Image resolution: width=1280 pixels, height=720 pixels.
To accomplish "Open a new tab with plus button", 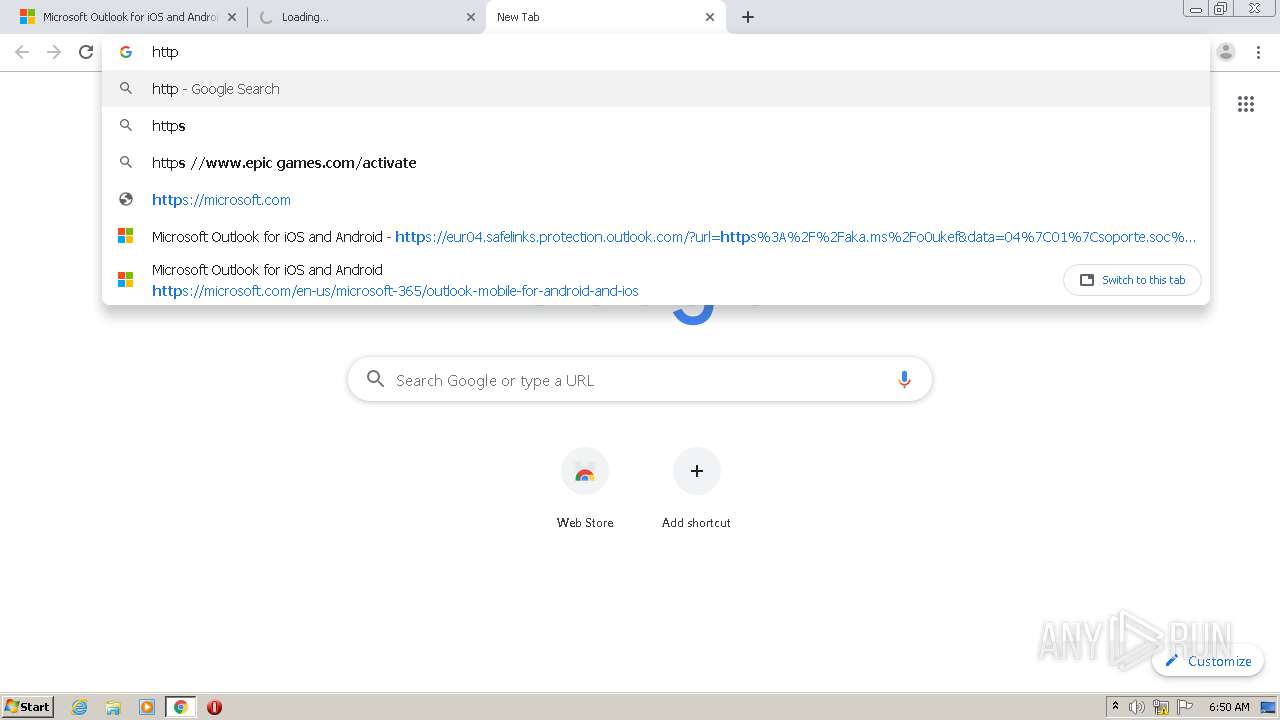I will (x=748, y=17).
